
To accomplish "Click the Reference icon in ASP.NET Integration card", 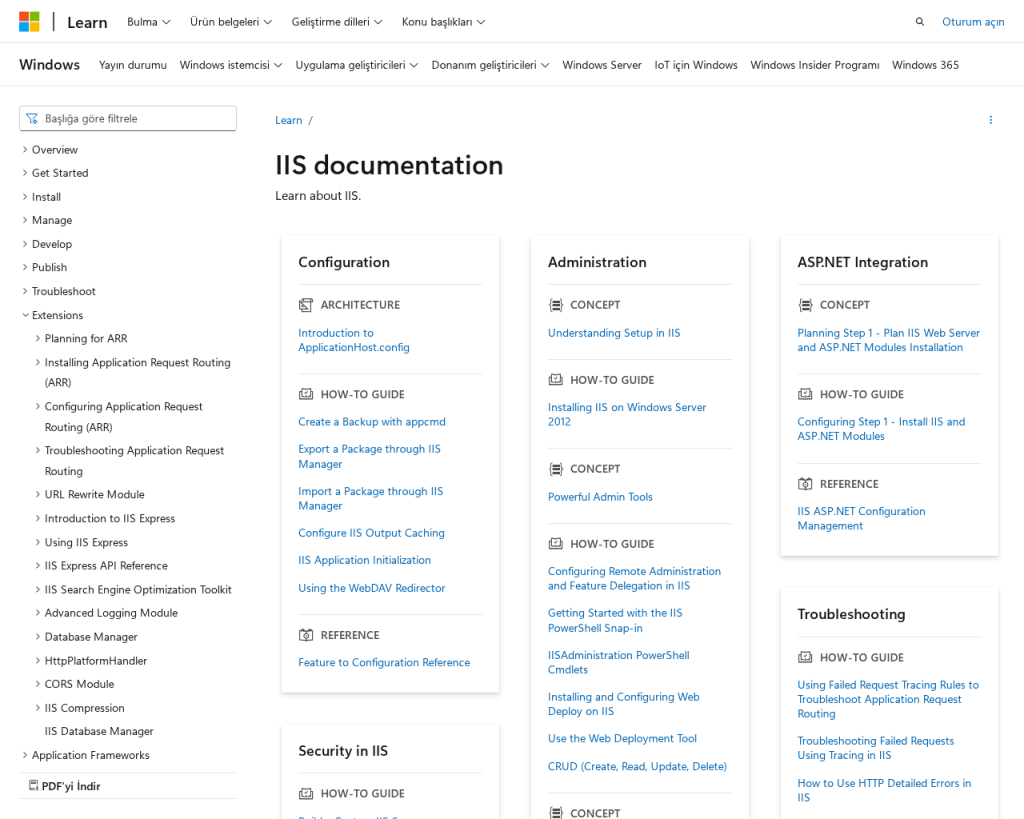I will [x=805, y=484].
